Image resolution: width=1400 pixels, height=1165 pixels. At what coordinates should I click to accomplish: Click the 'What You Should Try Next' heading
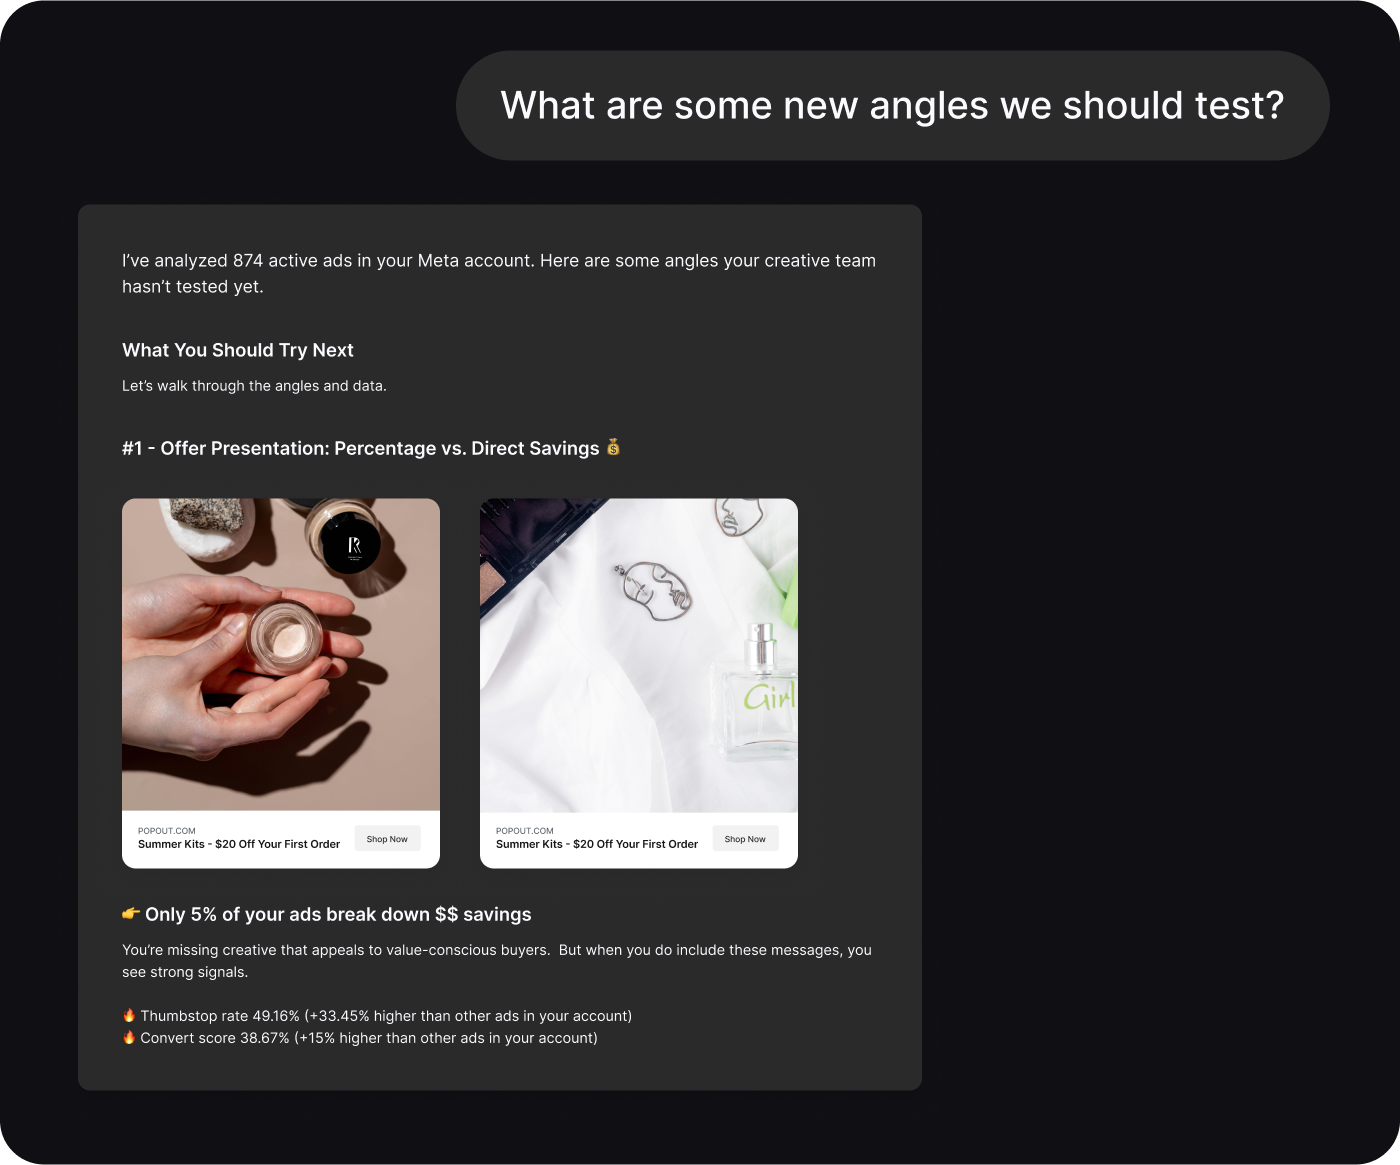coord(238,350)
